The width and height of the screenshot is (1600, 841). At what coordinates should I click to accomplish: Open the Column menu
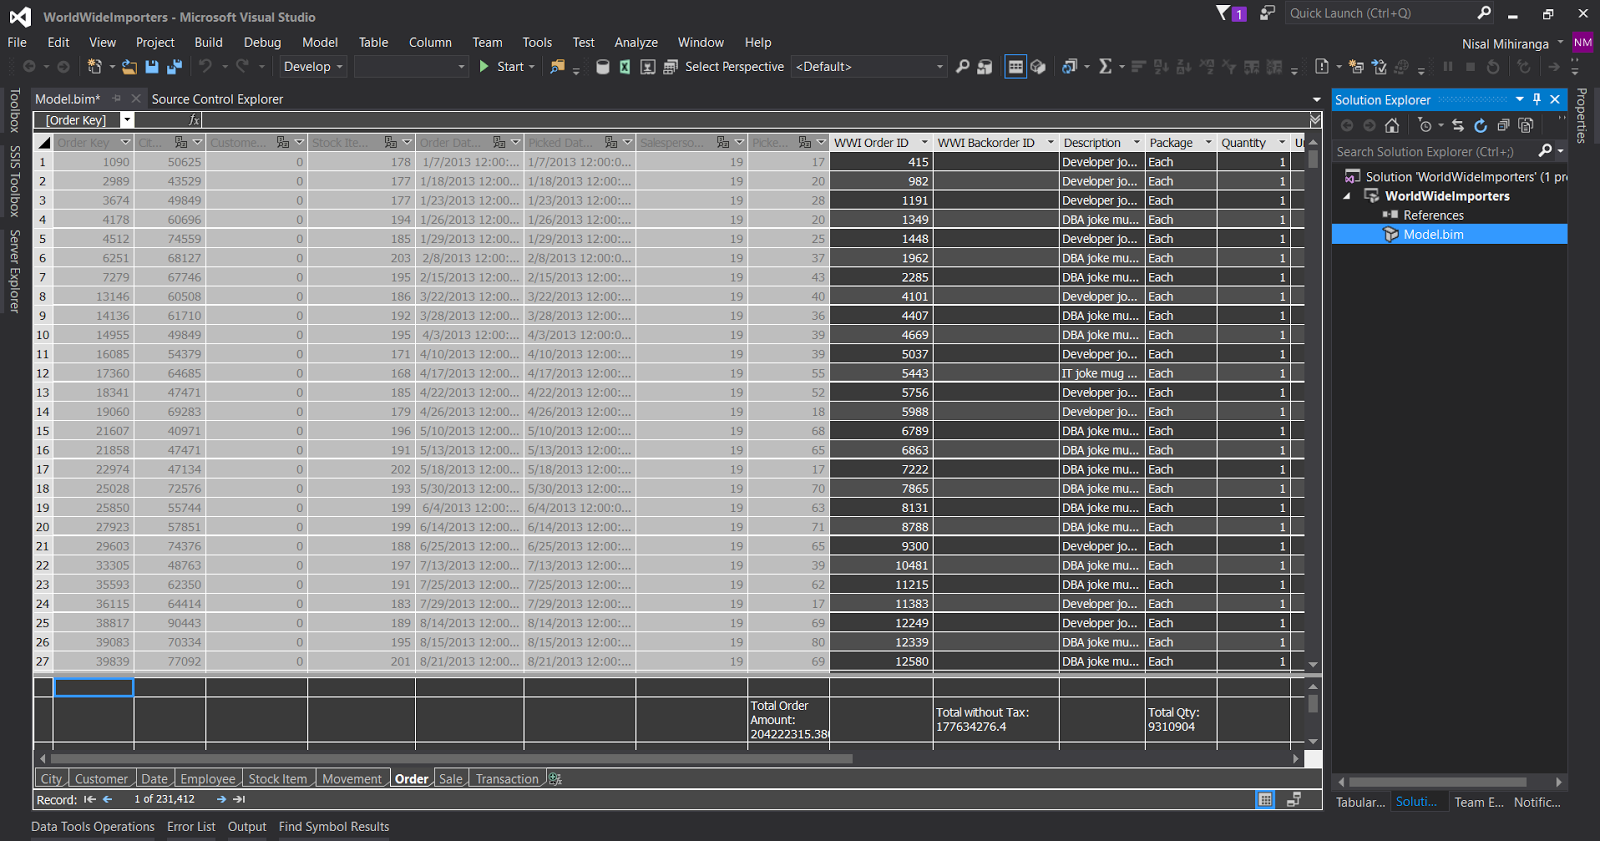click(430, 42)
